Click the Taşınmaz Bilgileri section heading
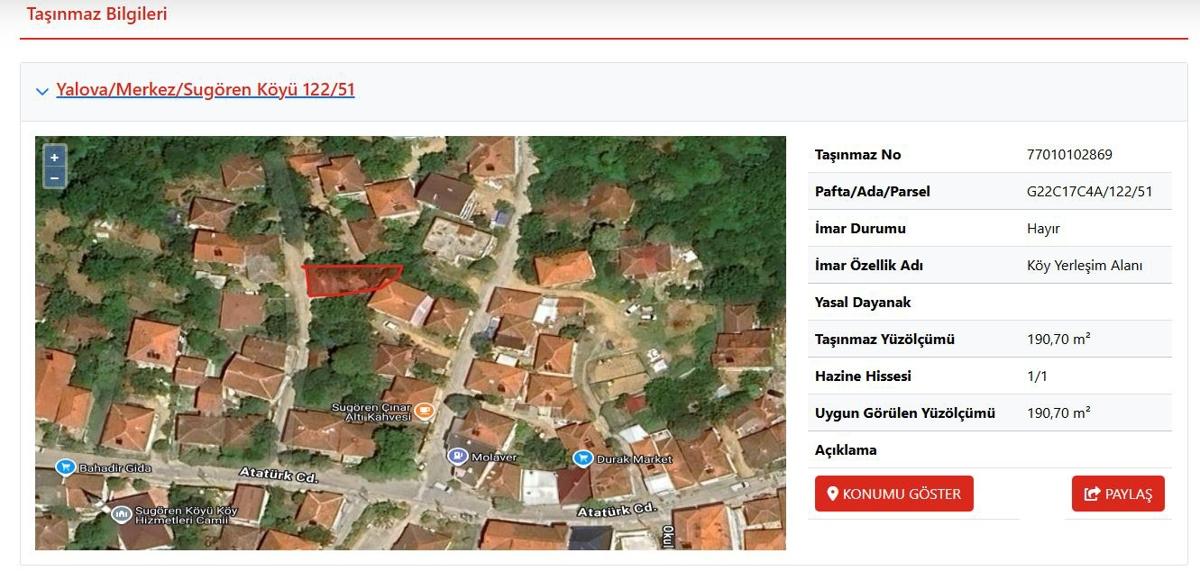Image resolution: width=1200 pixels, height=571 pixels. tap(97, 14)
